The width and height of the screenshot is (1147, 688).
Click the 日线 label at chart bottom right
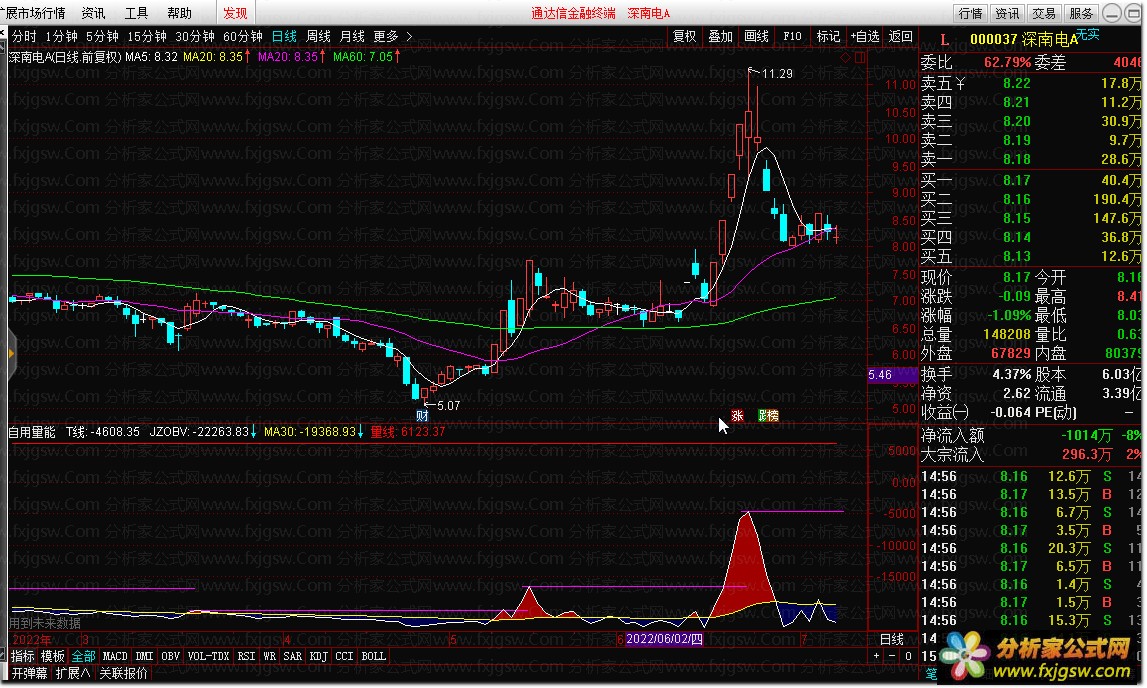click(x=892, y=639)
